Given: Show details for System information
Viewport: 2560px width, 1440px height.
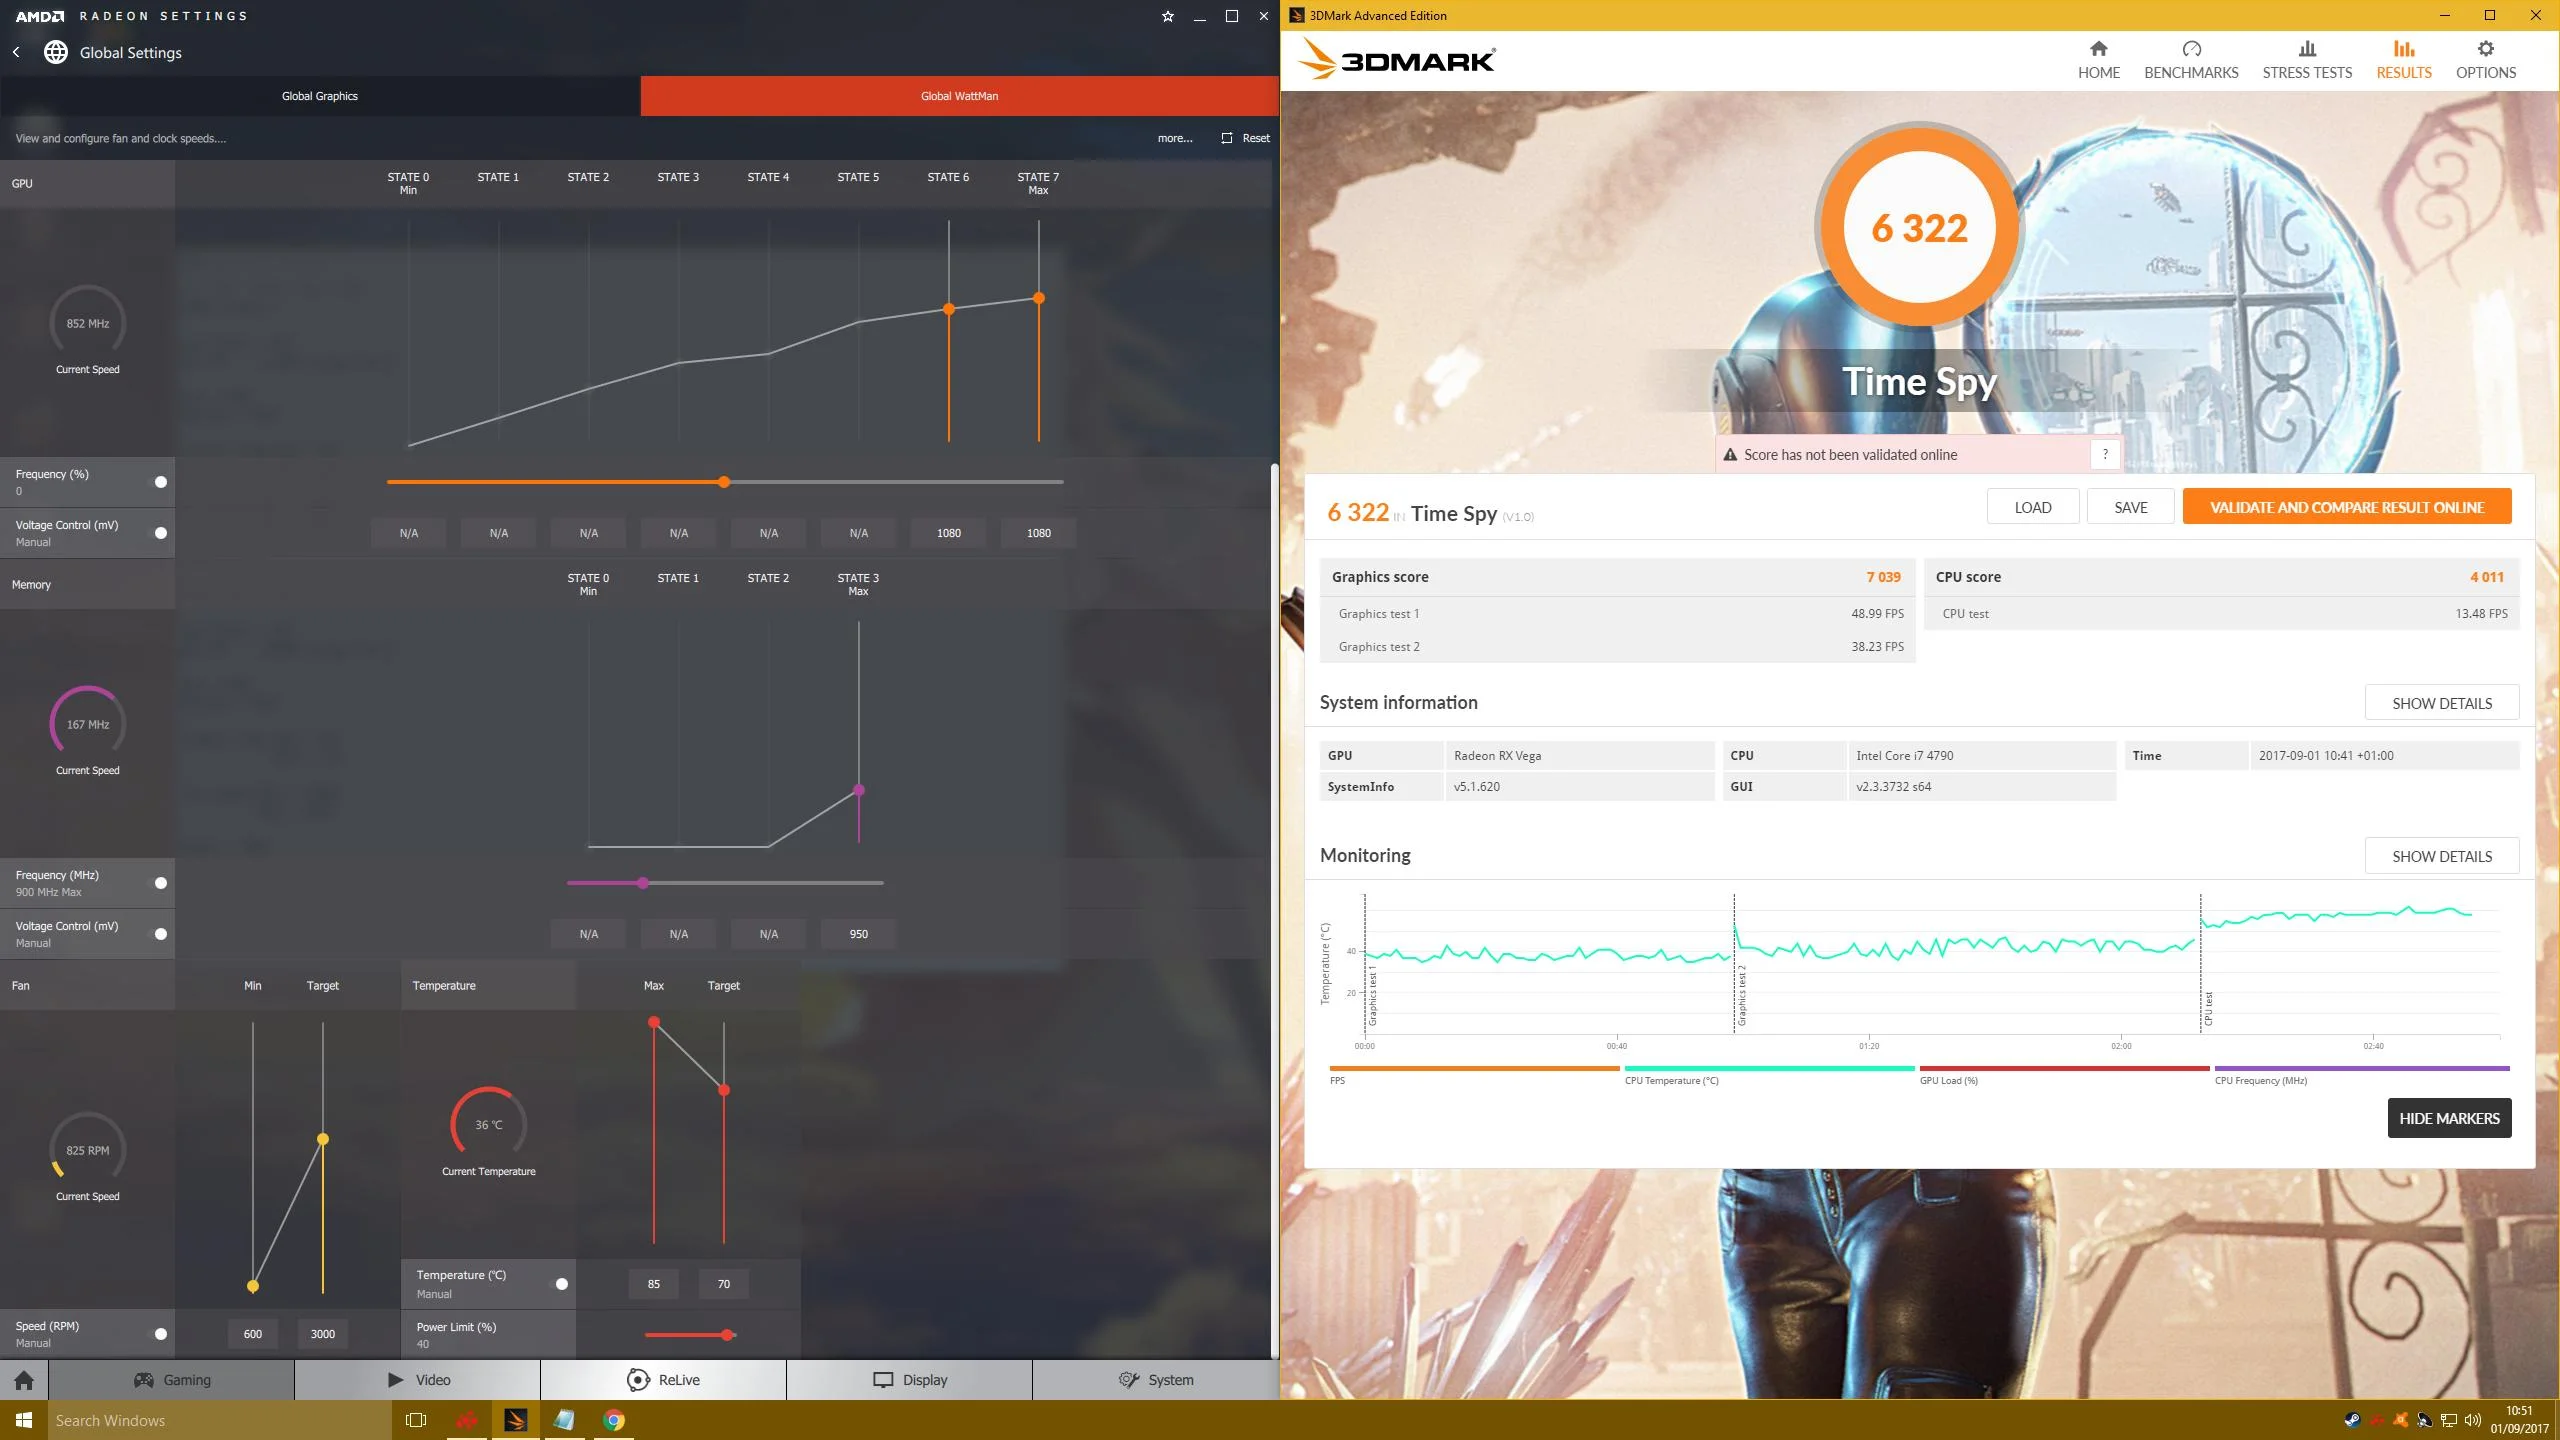Looking at the screenshot, I should 2442,703.
